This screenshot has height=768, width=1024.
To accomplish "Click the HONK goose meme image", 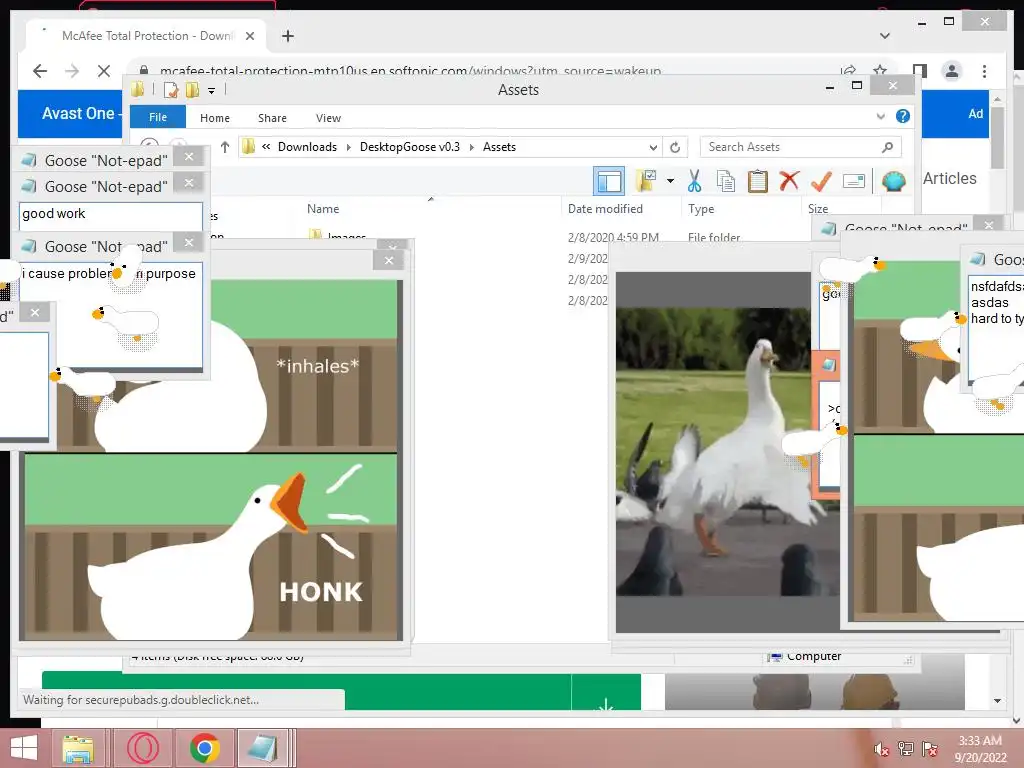I will [x=210, y=547].
